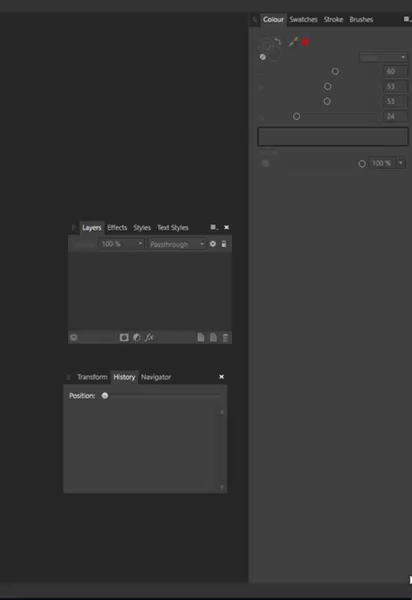Select the History tab

click(x=124, y=377)
